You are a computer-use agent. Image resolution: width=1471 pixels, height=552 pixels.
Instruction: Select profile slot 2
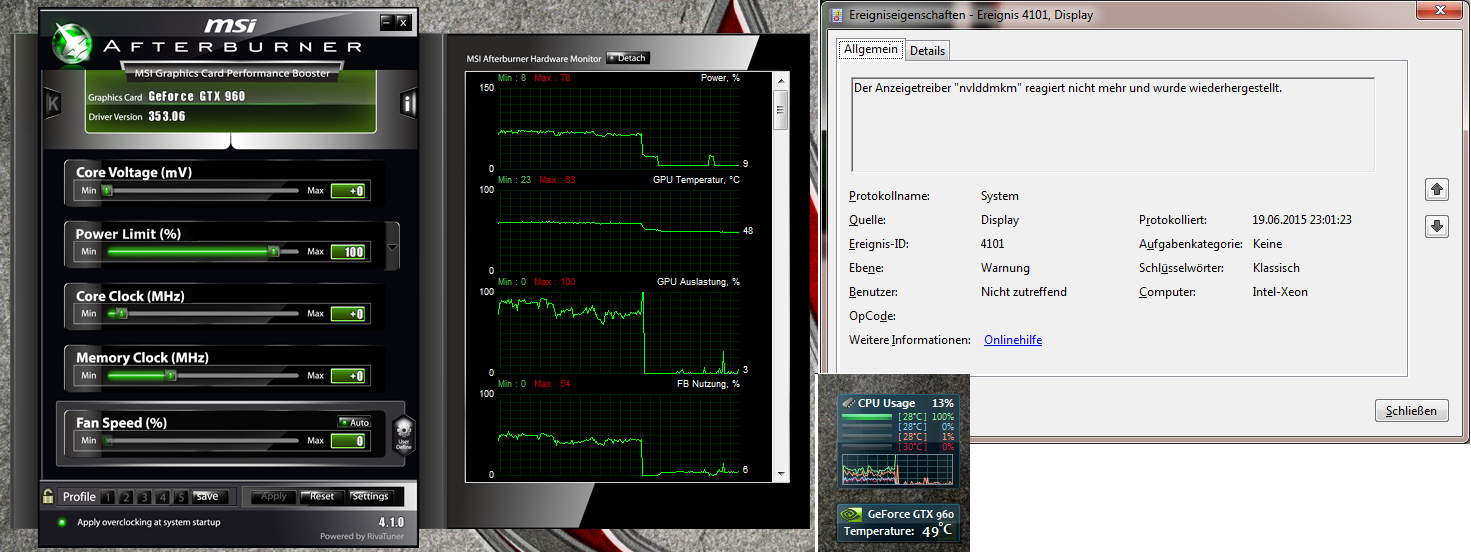(x=127, y=497)
